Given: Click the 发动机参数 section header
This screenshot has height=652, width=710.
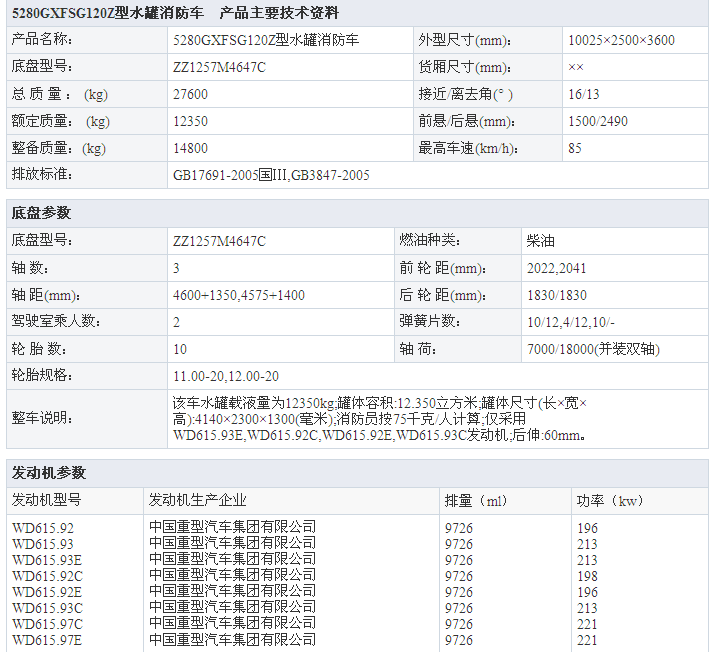Looking at the screenshot, I should pyautogui.click(x=48, y=473).
